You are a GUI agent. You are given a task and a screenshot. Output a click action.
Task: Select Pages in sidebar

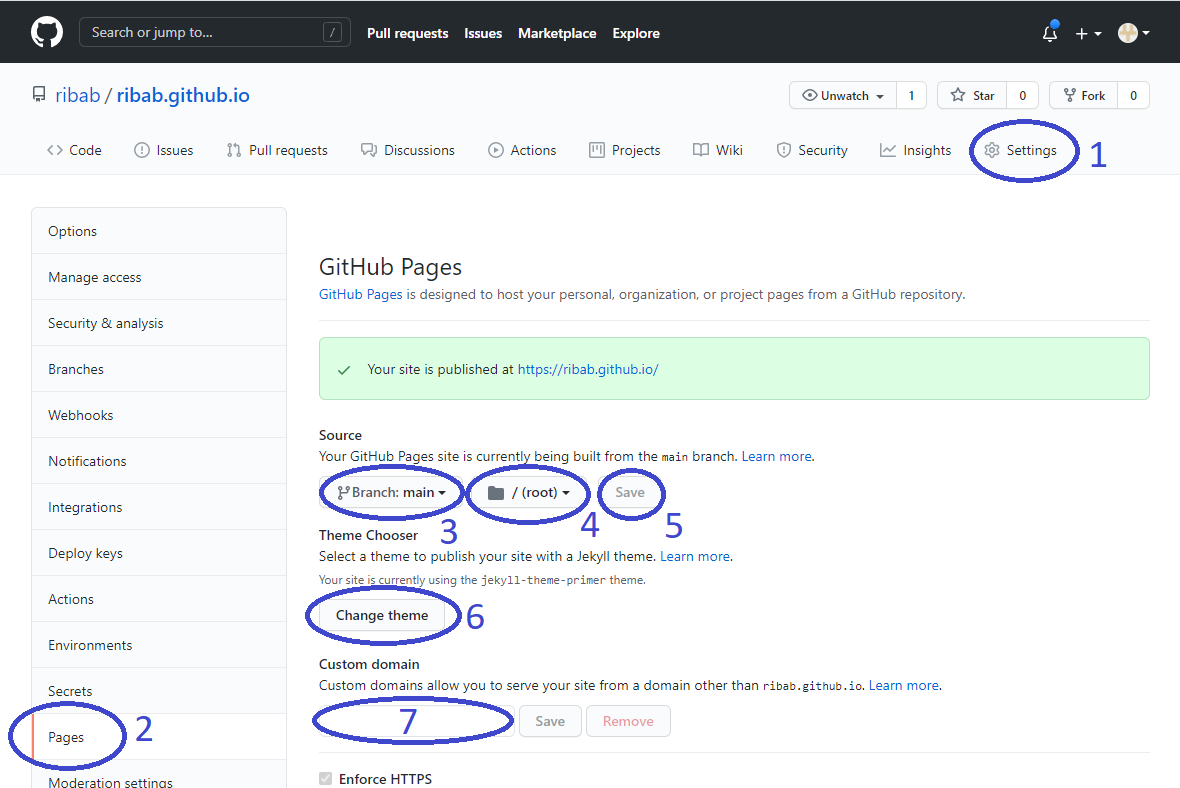[159, 737]
